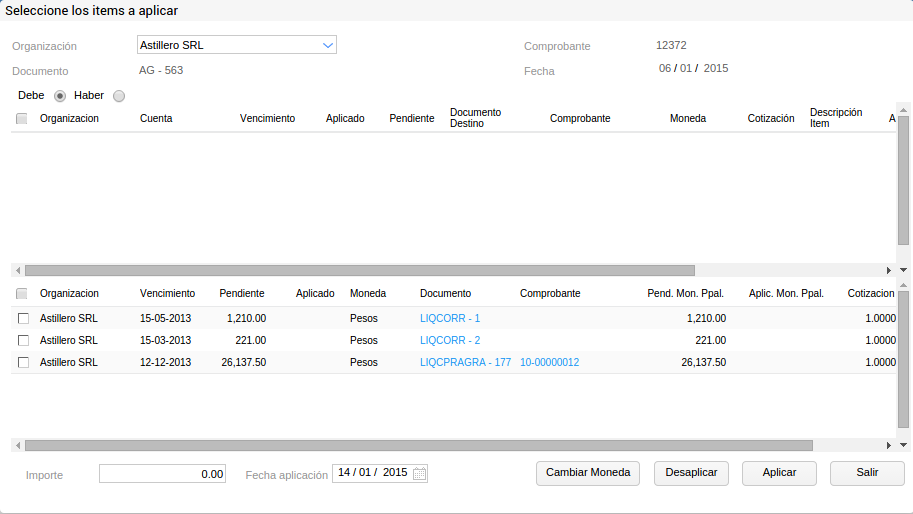Screen dimensions: 913x514
Task: Open the LIQCORR - 2 document link
Action: 450,340
